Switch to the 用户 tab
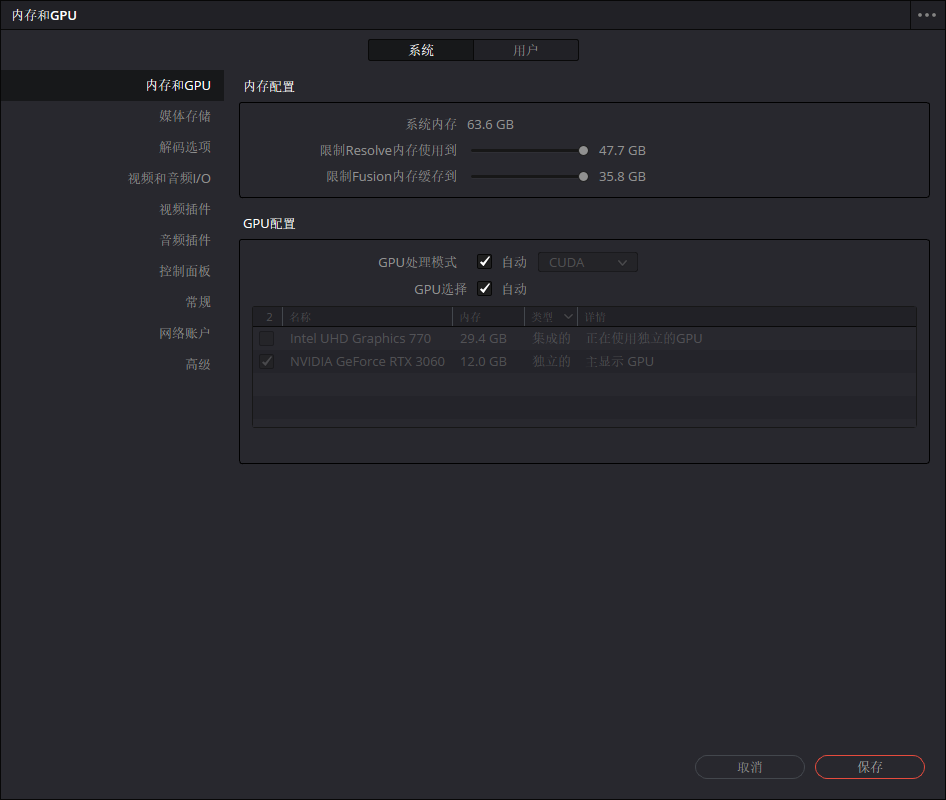 pyautogui.click(x=525, y=50)
